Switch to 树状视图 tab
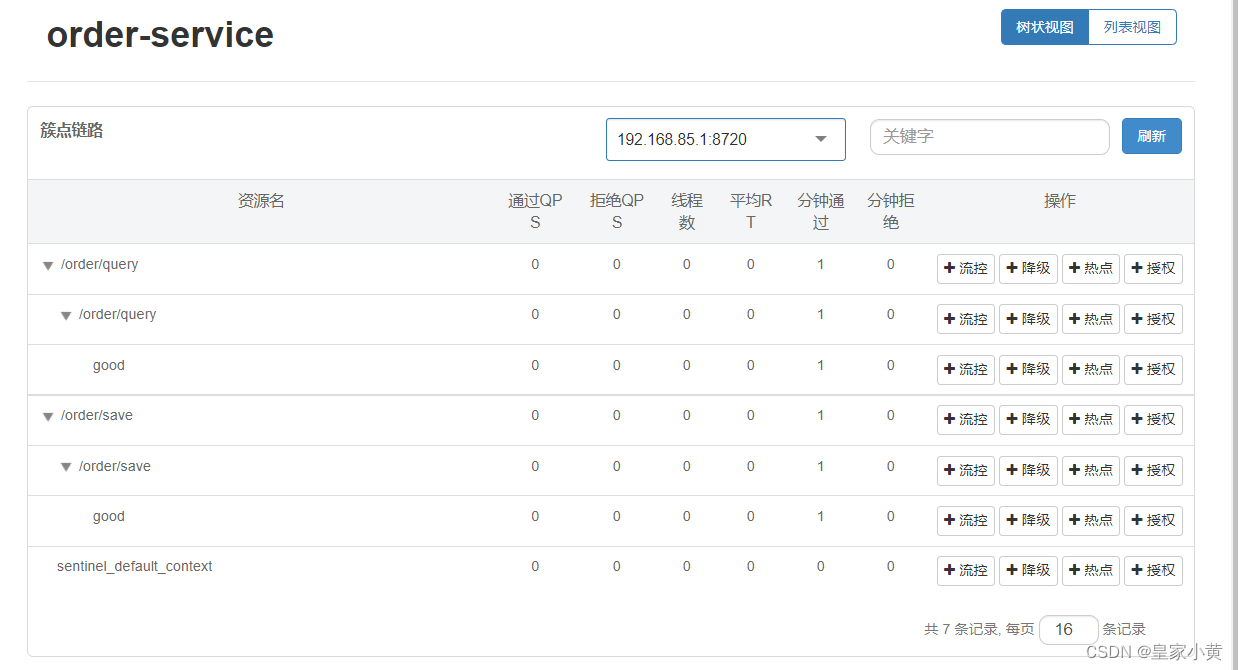This screenshot has height=670, width=1238. point(1045,27)
